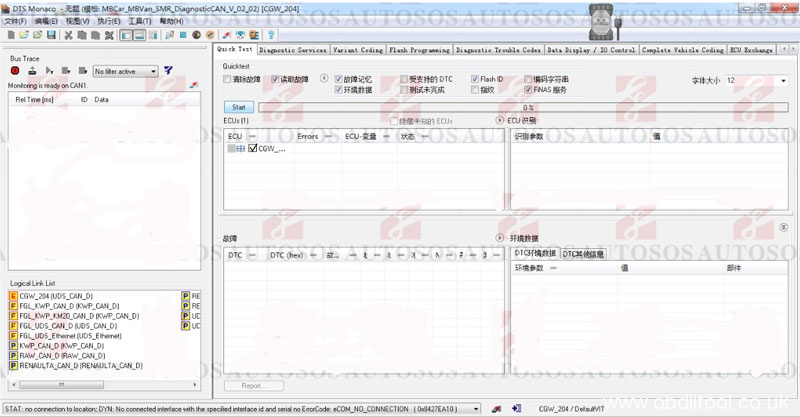
Task: Switch to Variant Coding tab
Action: pos(358,50)
